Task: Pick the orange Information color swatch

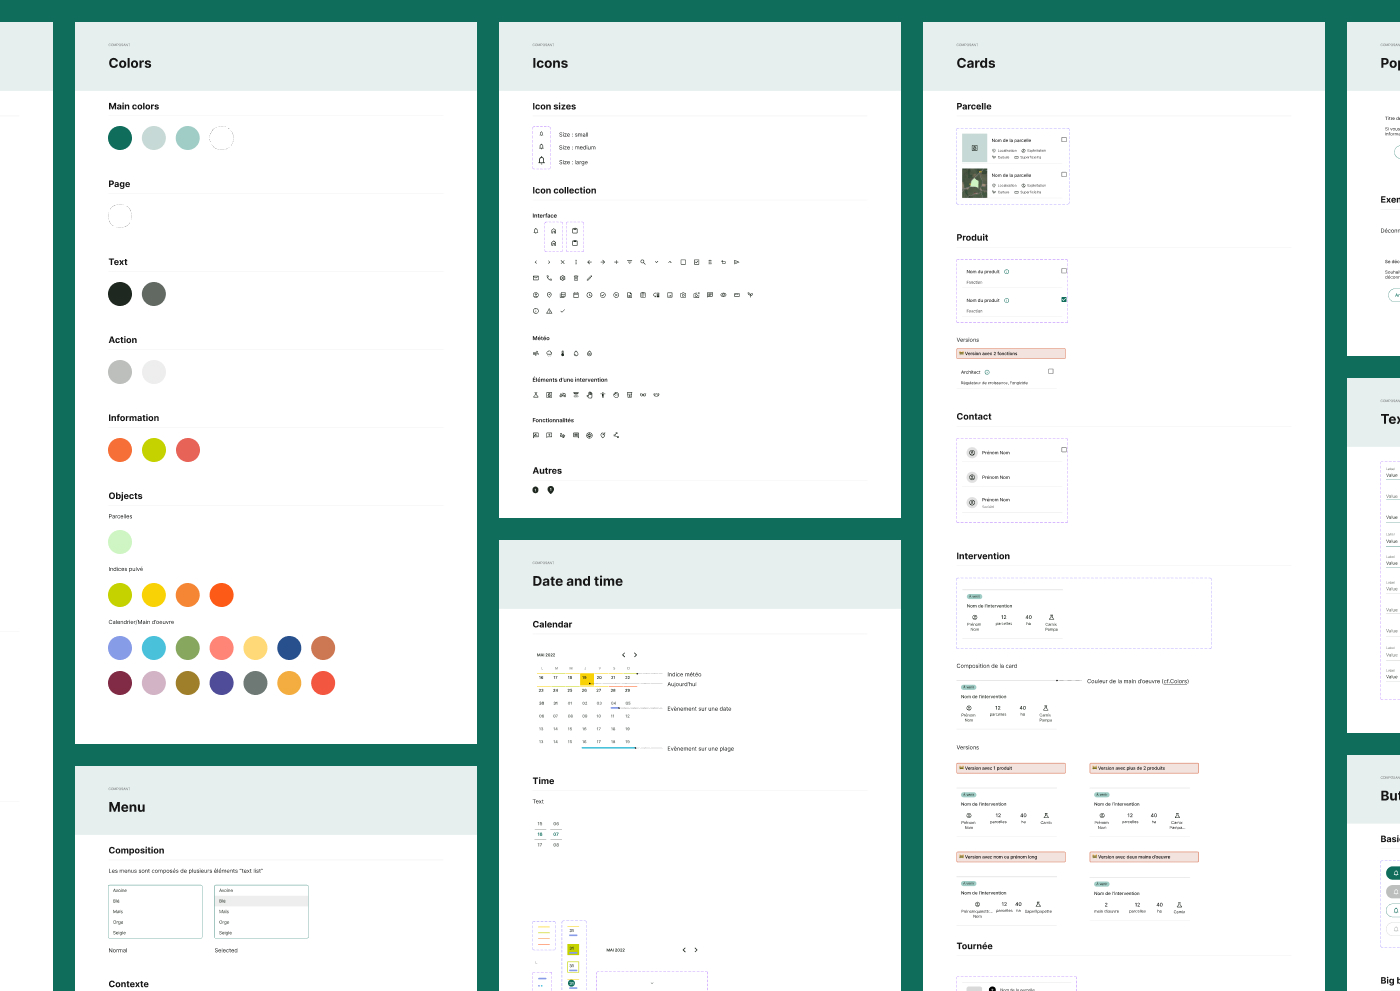Action: click(x=120, y=450)
